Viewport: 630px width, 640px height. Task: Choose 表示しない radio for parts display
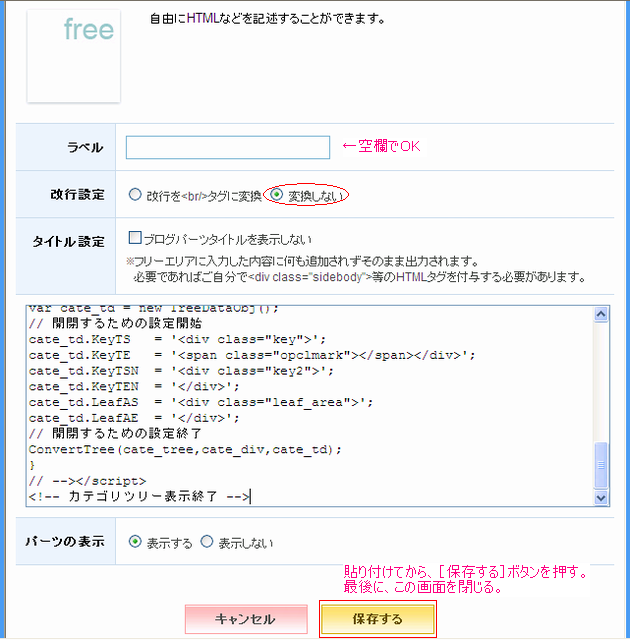[207, 542]
